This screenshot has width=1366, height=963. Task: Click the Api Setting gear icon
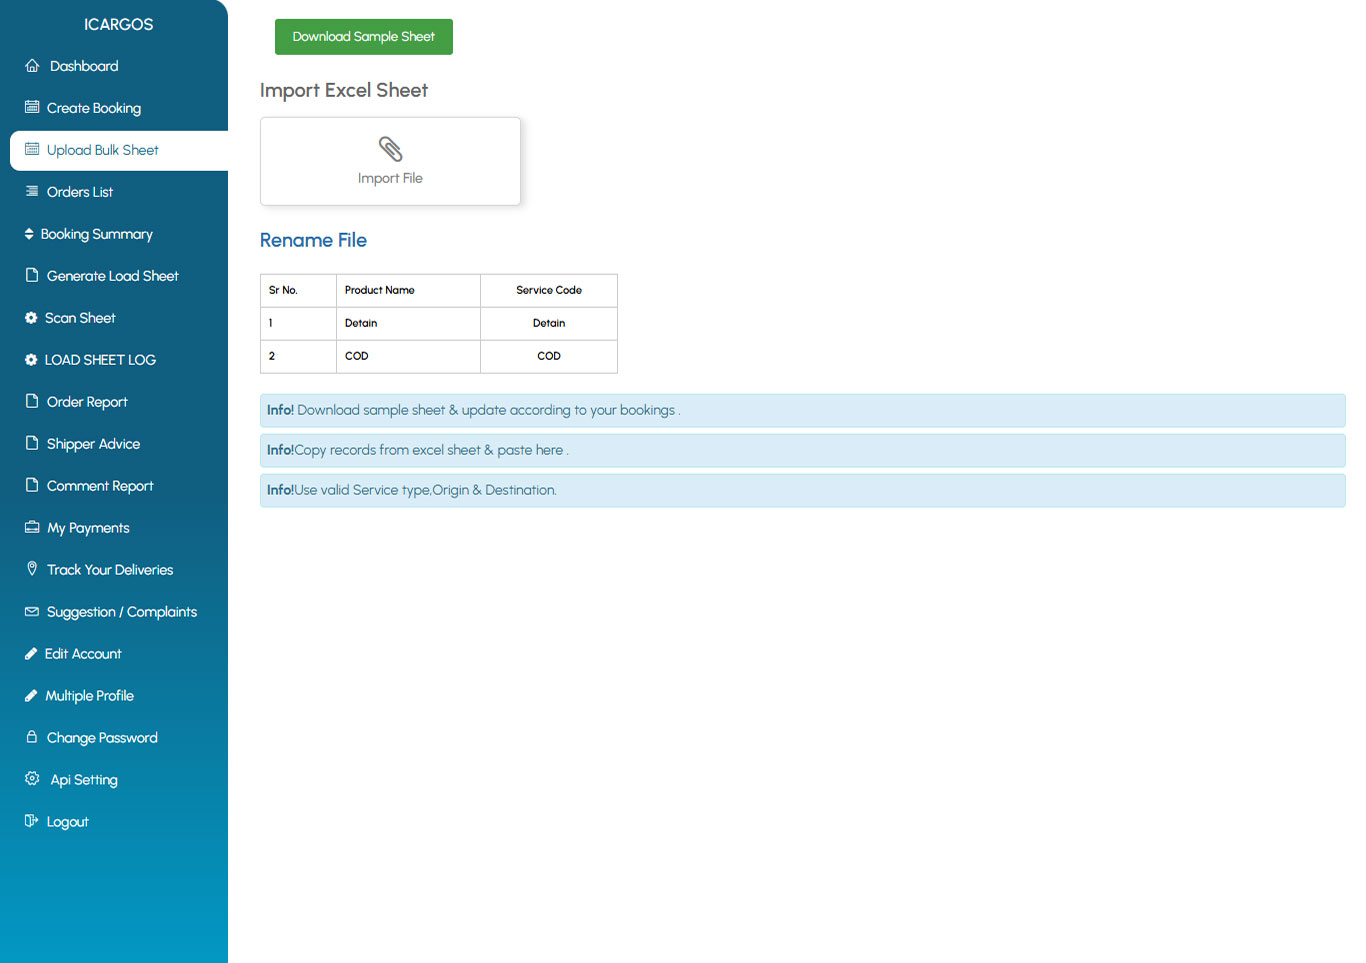pyautogui.click(x=32, y=778)
